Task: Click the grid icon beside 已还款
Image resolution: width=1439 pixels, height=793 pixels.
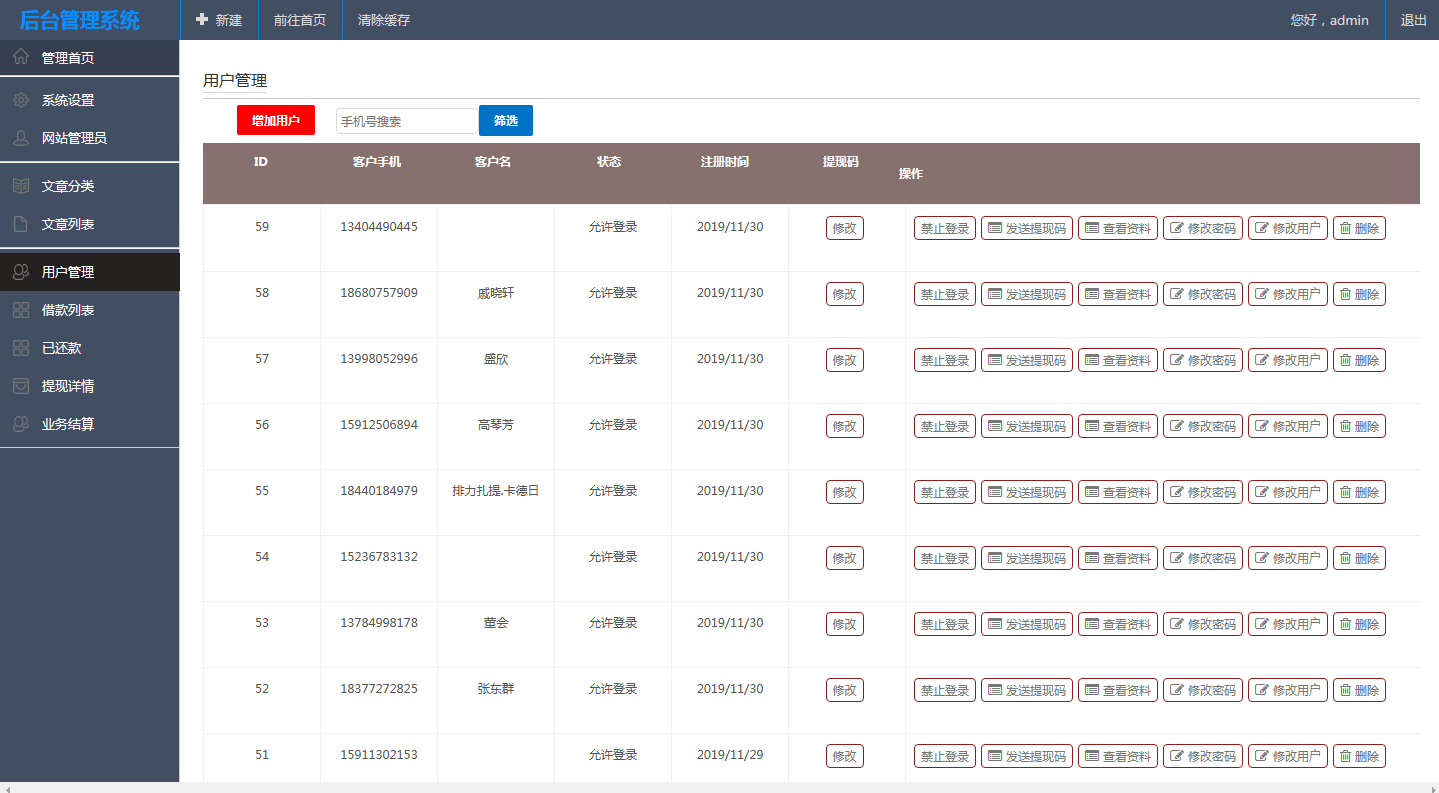Action: 21,348
